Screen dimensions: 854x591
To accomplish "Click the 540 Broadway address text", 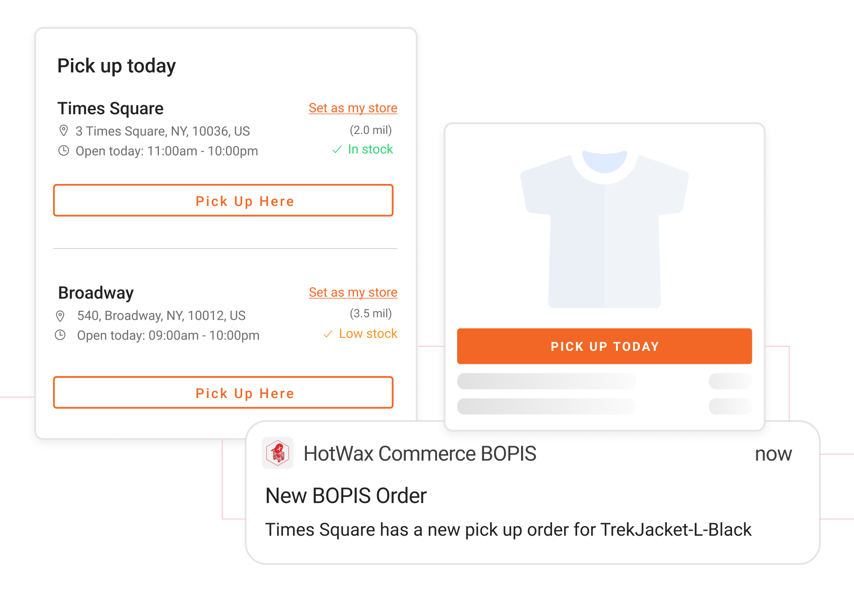I will 161,316.
